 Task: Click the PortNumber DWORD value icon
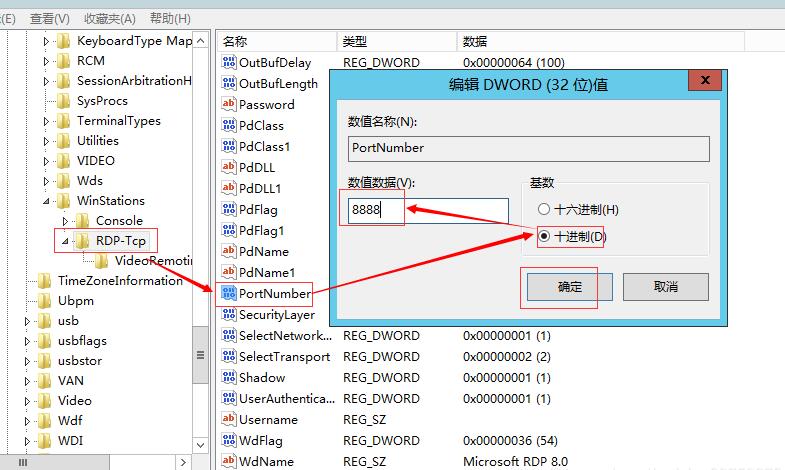pyautogui.click(x=228, y=293)
